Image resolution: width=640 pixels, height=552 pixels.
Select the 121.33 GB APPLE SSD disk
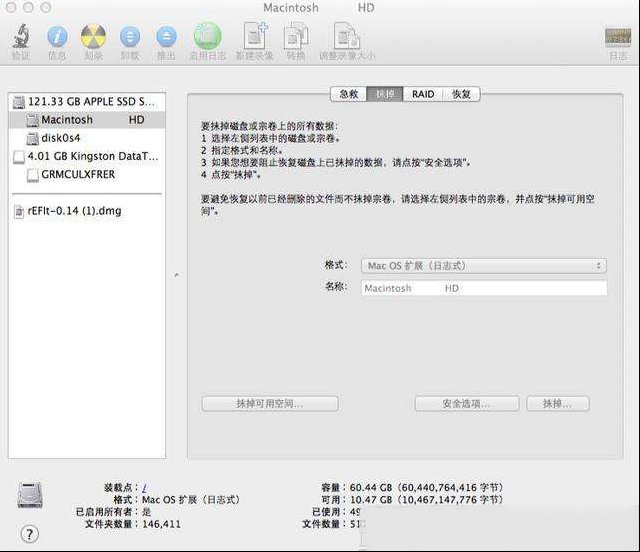(x=87, y=102)
